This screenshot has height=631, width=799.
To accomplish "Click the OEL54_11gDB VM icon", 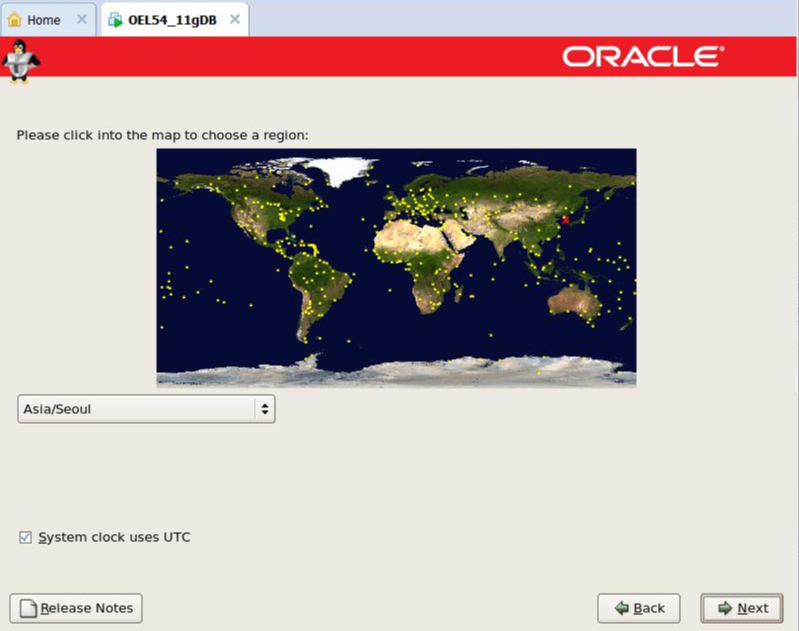I will pos(116,20).
